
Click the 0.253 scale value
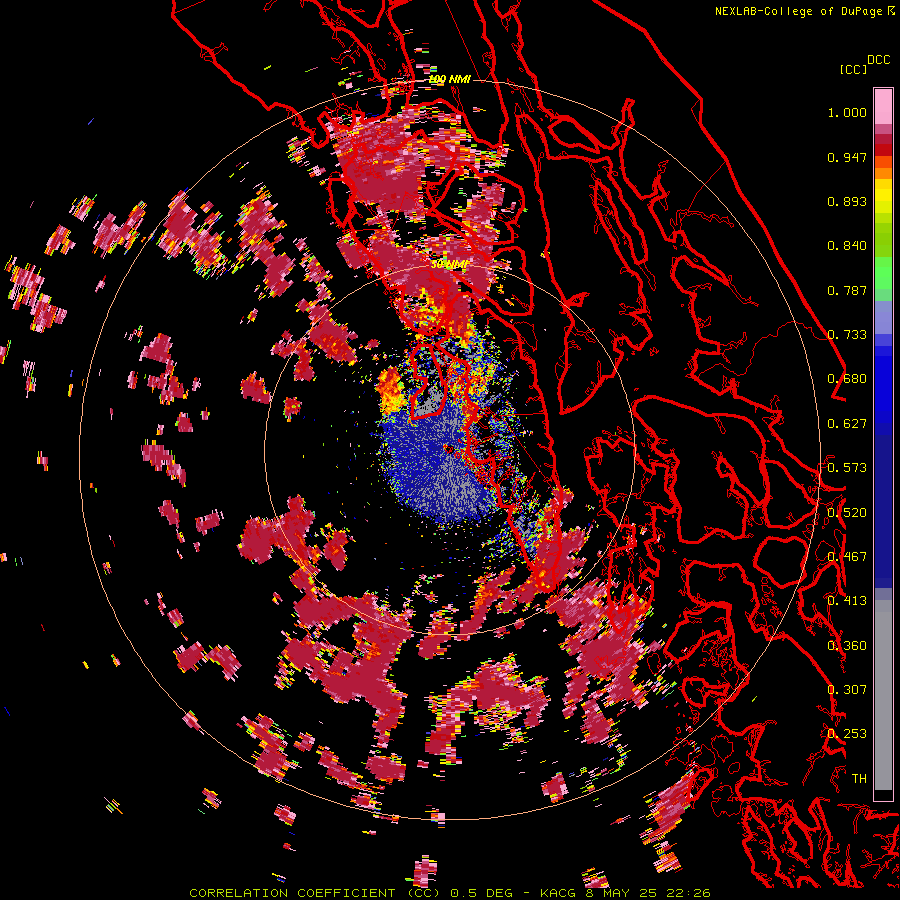(x=847, y=734)
